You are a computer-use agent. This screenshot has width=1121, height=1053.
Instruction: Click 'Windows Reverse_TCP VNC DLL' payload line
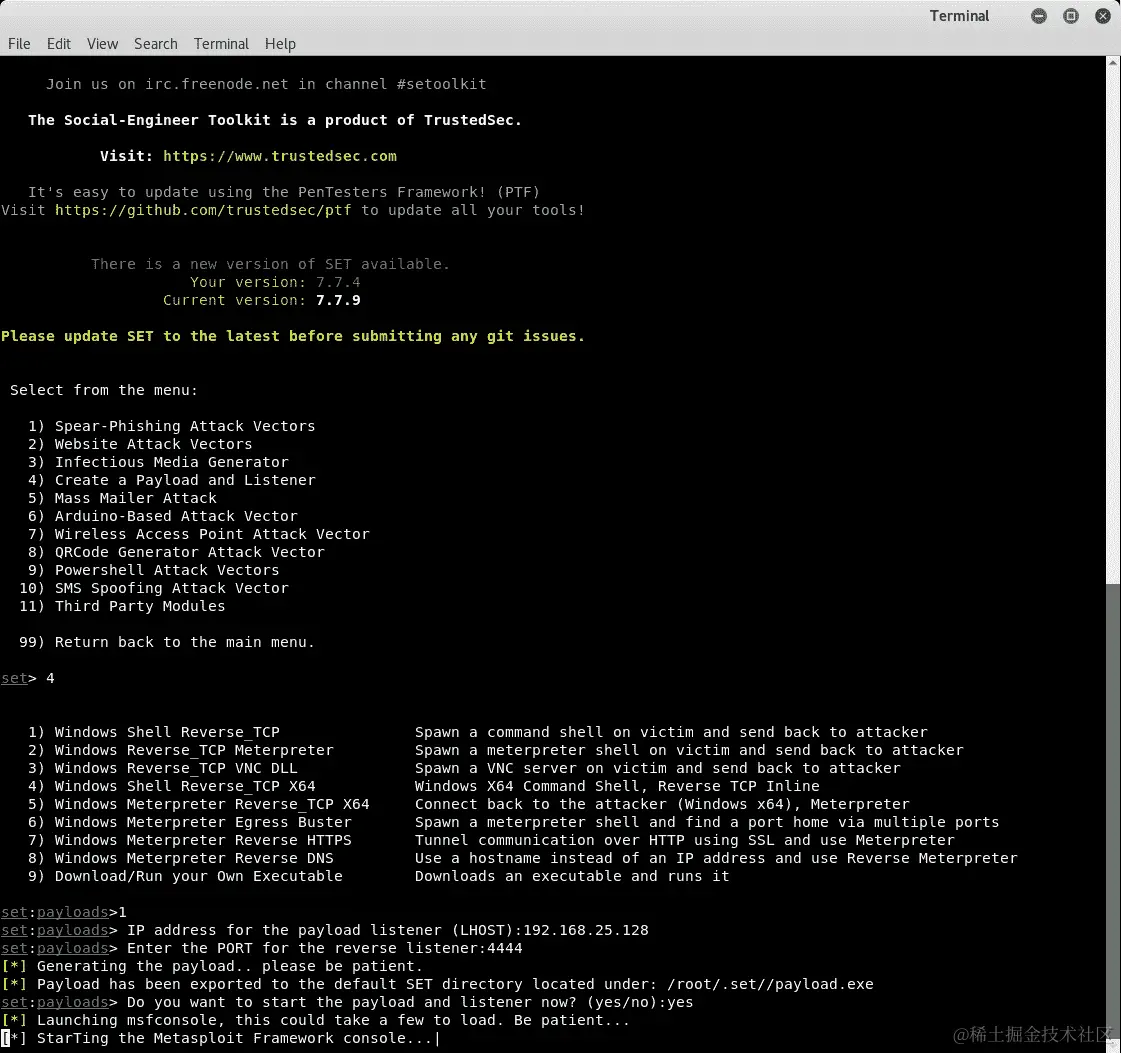[x=162, y=768]
